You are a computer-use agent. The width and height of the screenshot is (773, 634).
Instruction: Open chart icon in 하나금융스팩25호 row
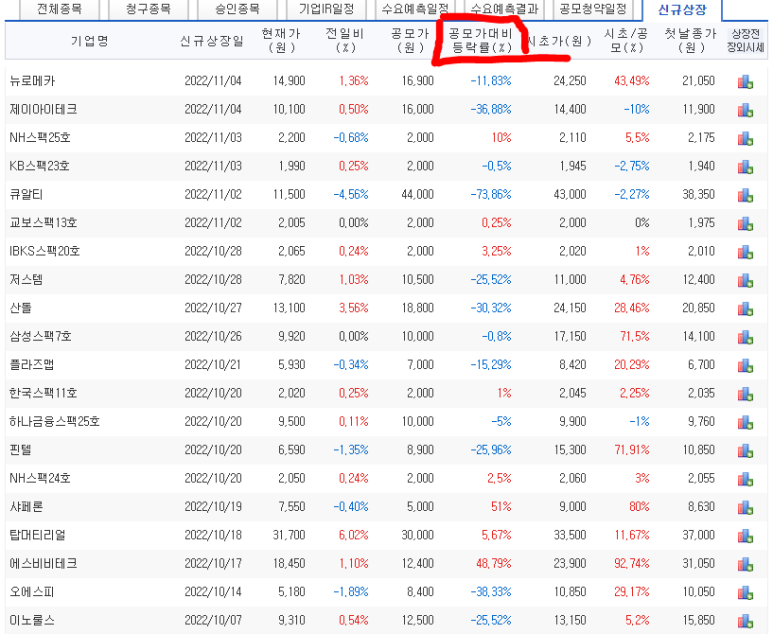pyautogui.click(x=745, y=423)
